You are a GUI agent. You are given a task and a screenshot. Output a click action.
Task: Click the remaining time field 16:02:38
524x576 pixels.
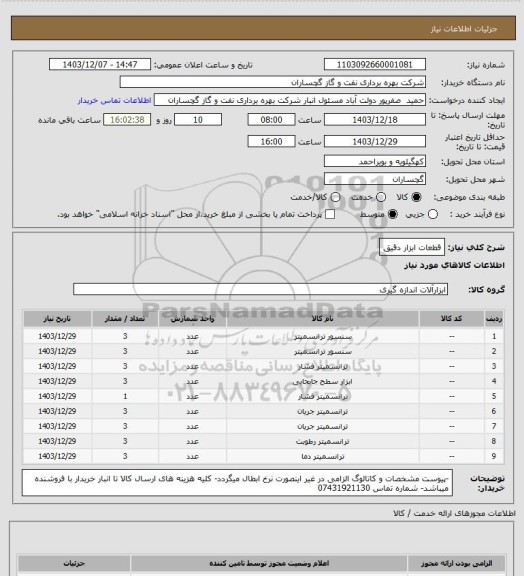(x=127, y=119)
